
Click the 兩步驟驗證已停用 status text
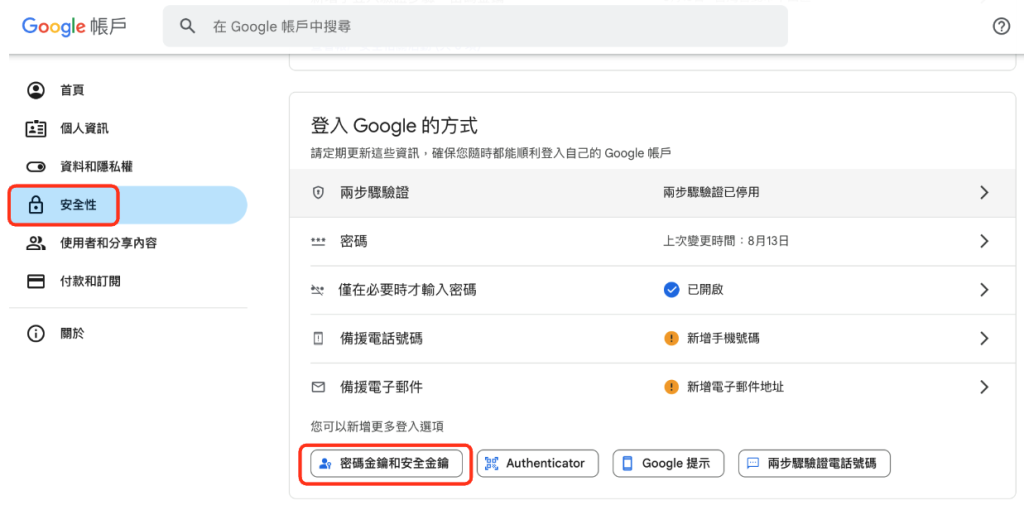[x=711, y=193]
